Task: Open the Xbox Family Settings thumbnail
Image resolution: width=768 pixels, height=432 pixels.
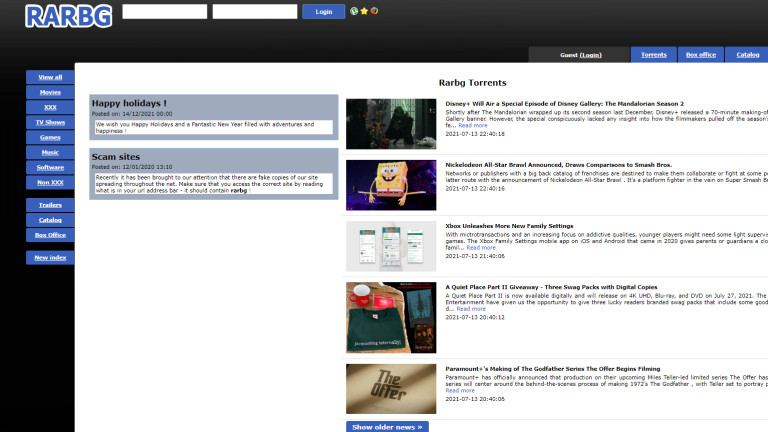Action: click(x=391, y=246)
